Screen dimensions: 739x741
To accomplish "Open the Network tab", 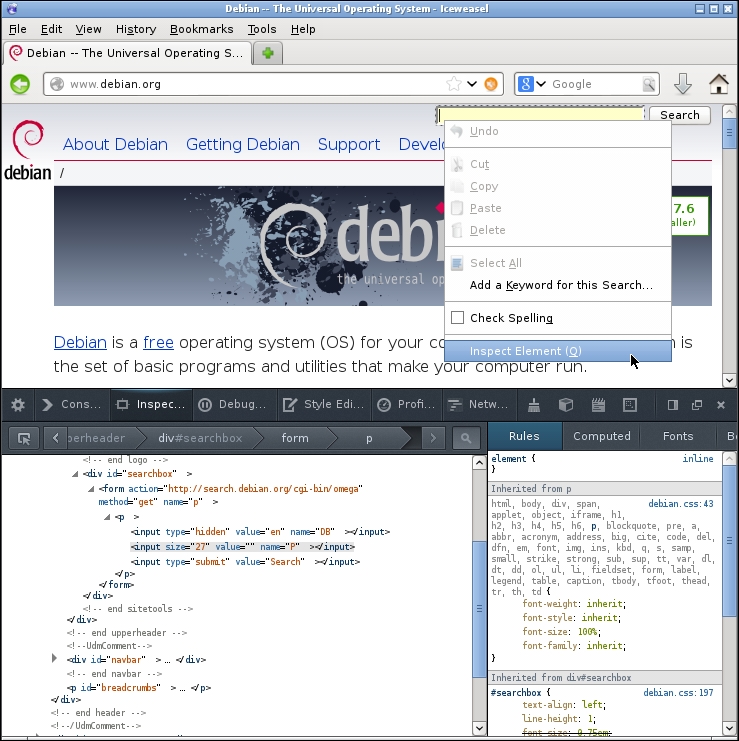I will (478, 405).
